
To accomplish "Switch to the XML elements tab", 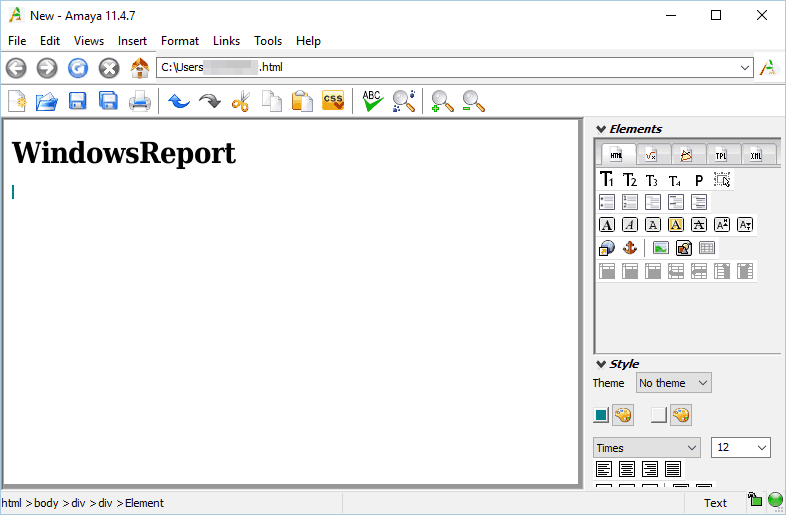I will tap(756, 155).
